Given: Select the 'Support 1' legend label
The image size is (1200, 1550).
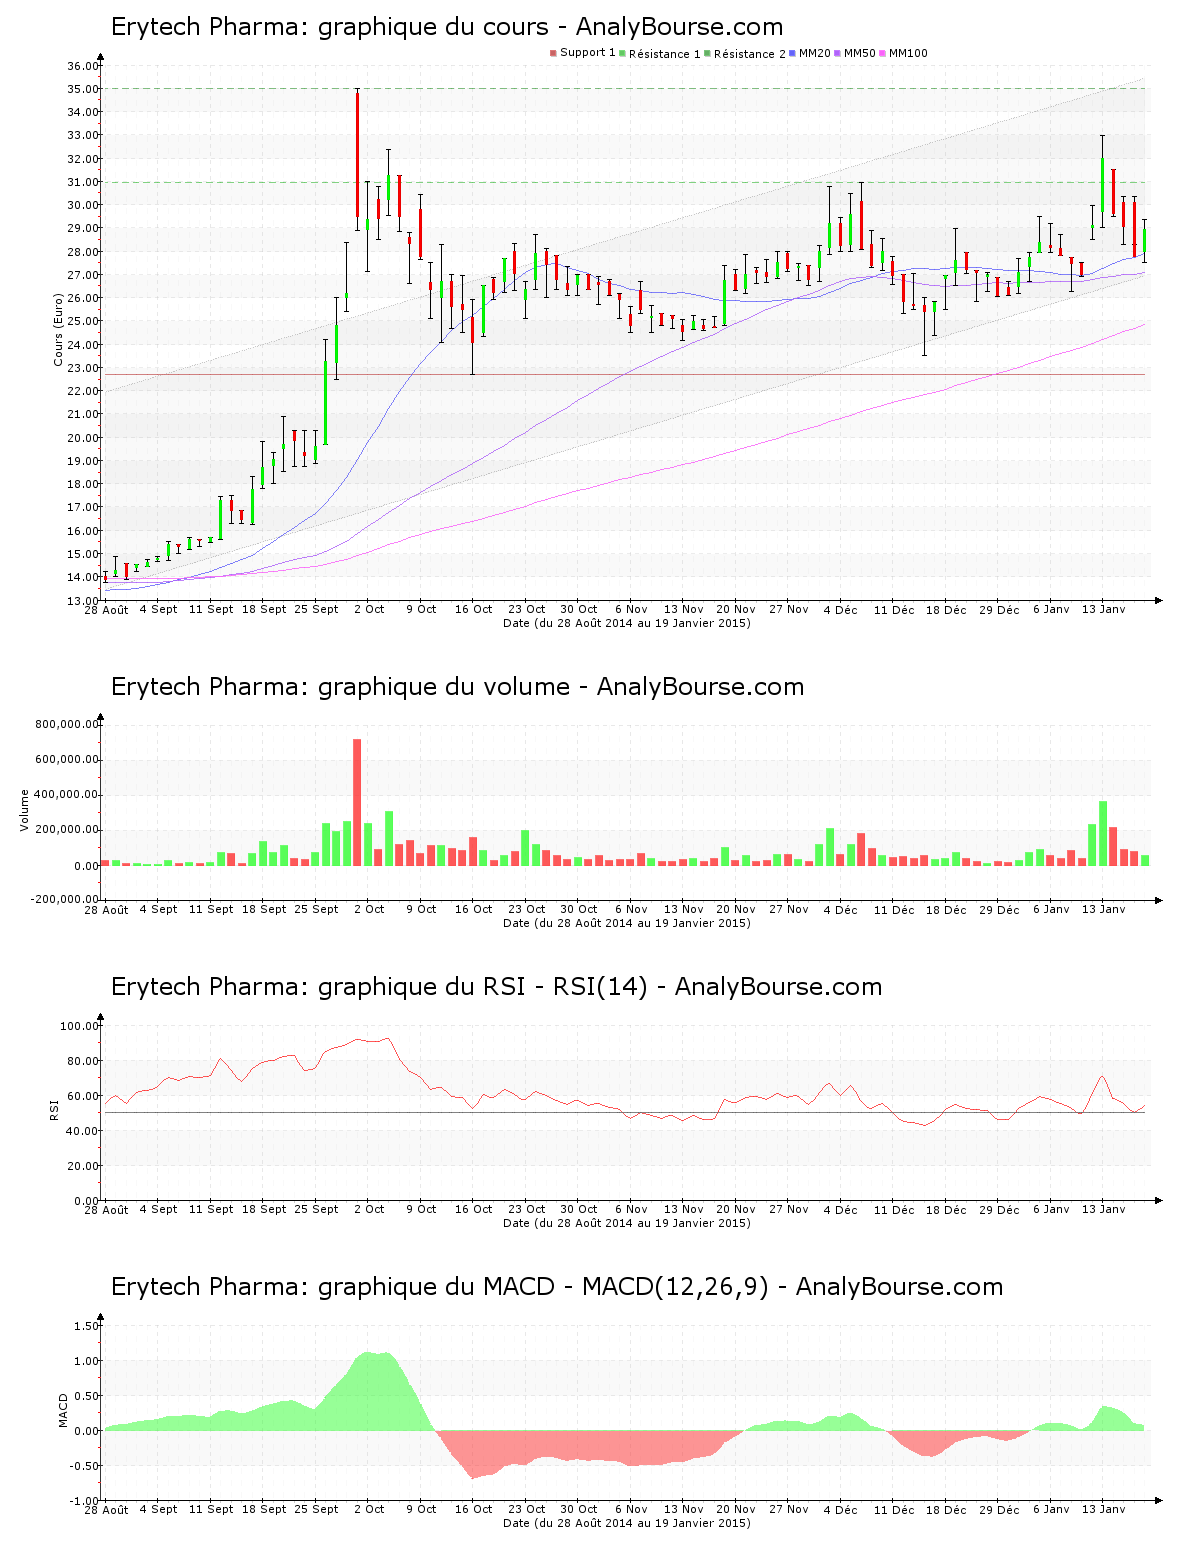Looking at the screenshot, I should (x=587, y=53).
